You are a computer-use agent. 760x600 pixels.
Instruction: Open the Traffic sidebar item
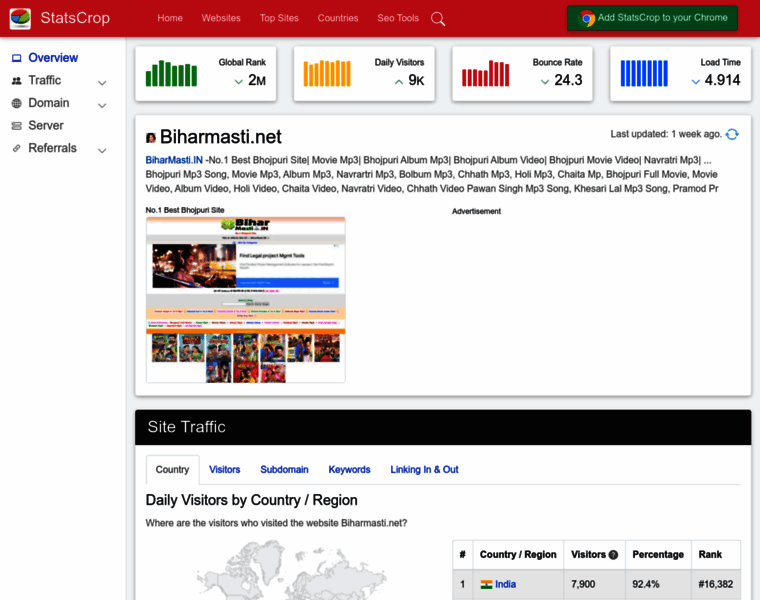tap(45, 80)
